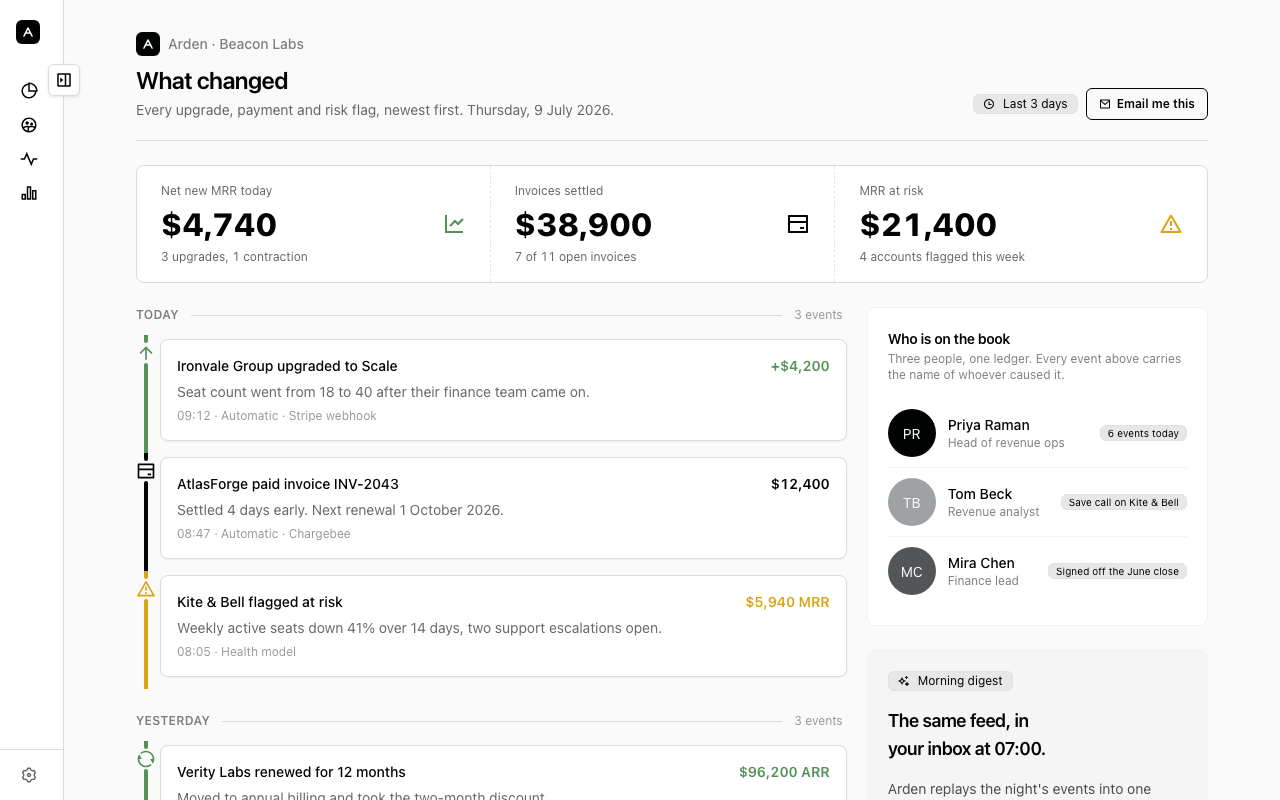Open the Last 3 days range selector
1280x800 pixels.
1025,104
